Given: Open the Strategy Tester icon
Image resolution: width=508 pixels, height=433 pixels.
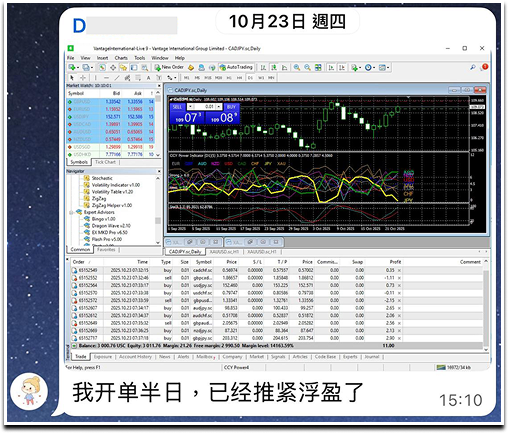Looking at the screenshot, I should pyautogui.click(x=145, y=68).
